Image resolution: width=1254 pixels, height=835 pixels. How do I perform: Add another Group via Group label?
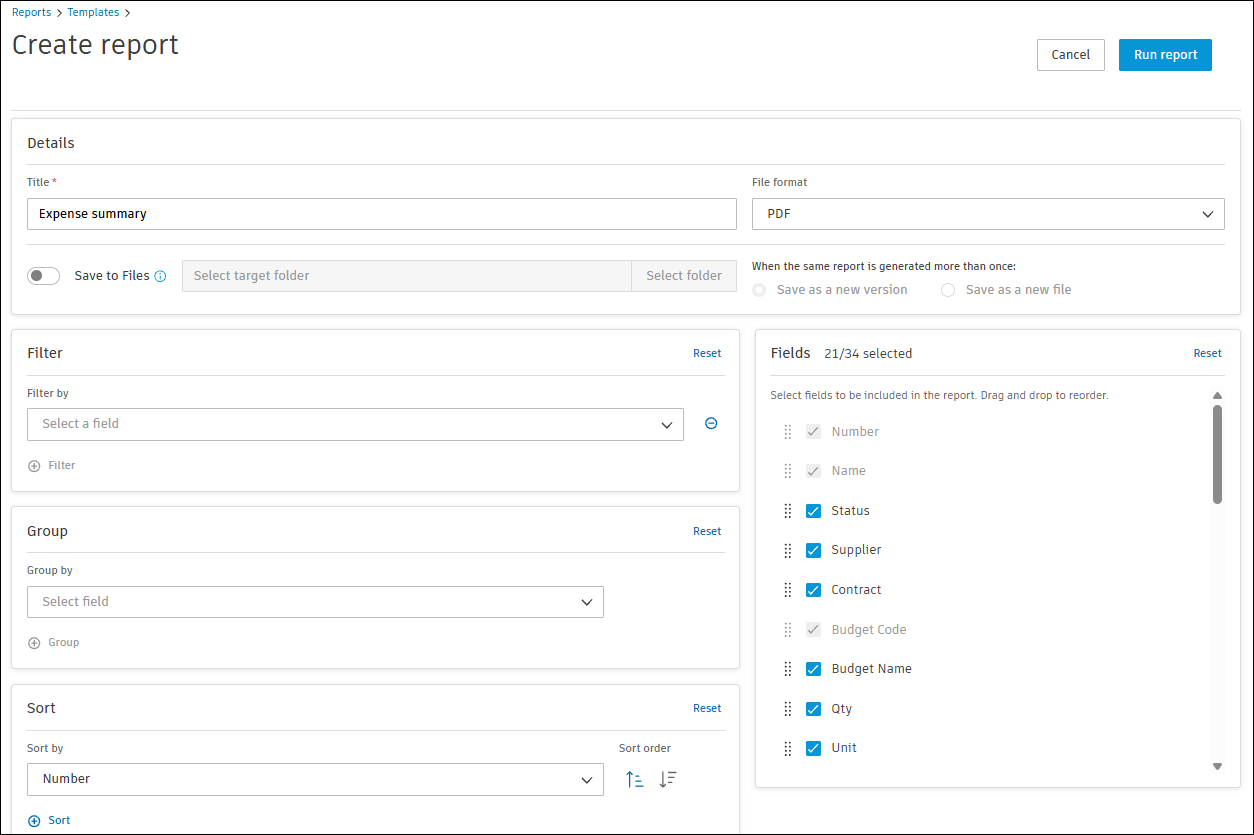click(x=64, y=643)
